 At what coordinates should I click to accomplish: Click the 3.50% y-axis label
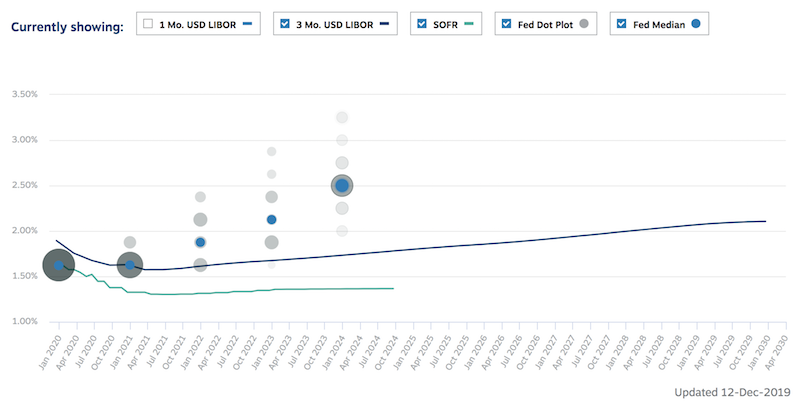(x=25, y=94)
